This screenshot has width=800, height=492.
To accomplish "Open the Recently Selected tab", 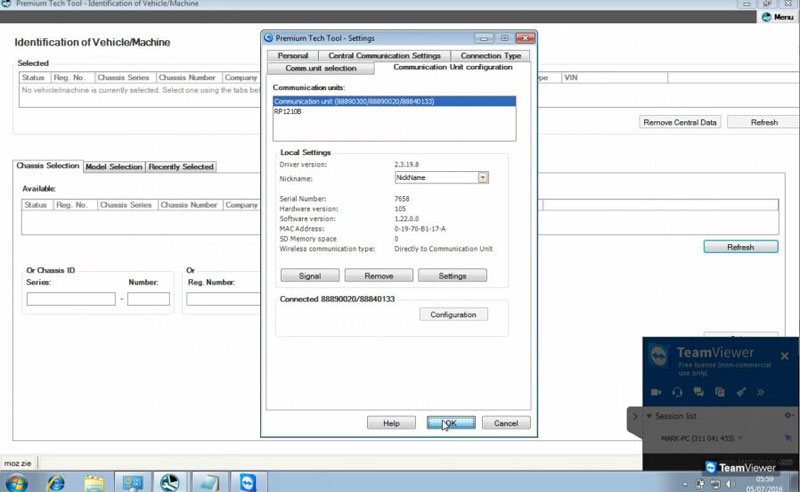I will [181, 167].
